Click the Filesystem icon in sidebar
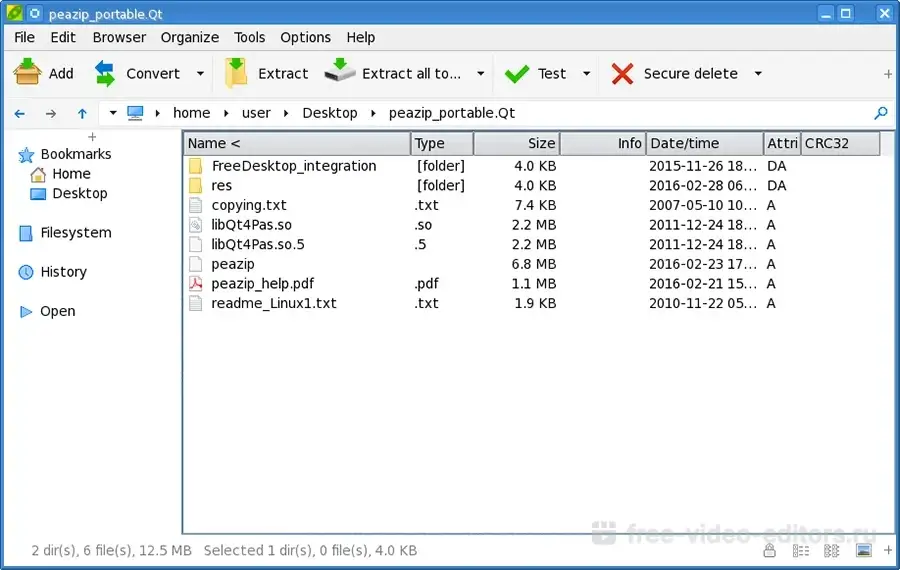This screenshot has width=900, height=570. pyautogui.click(x=26, y=233)
